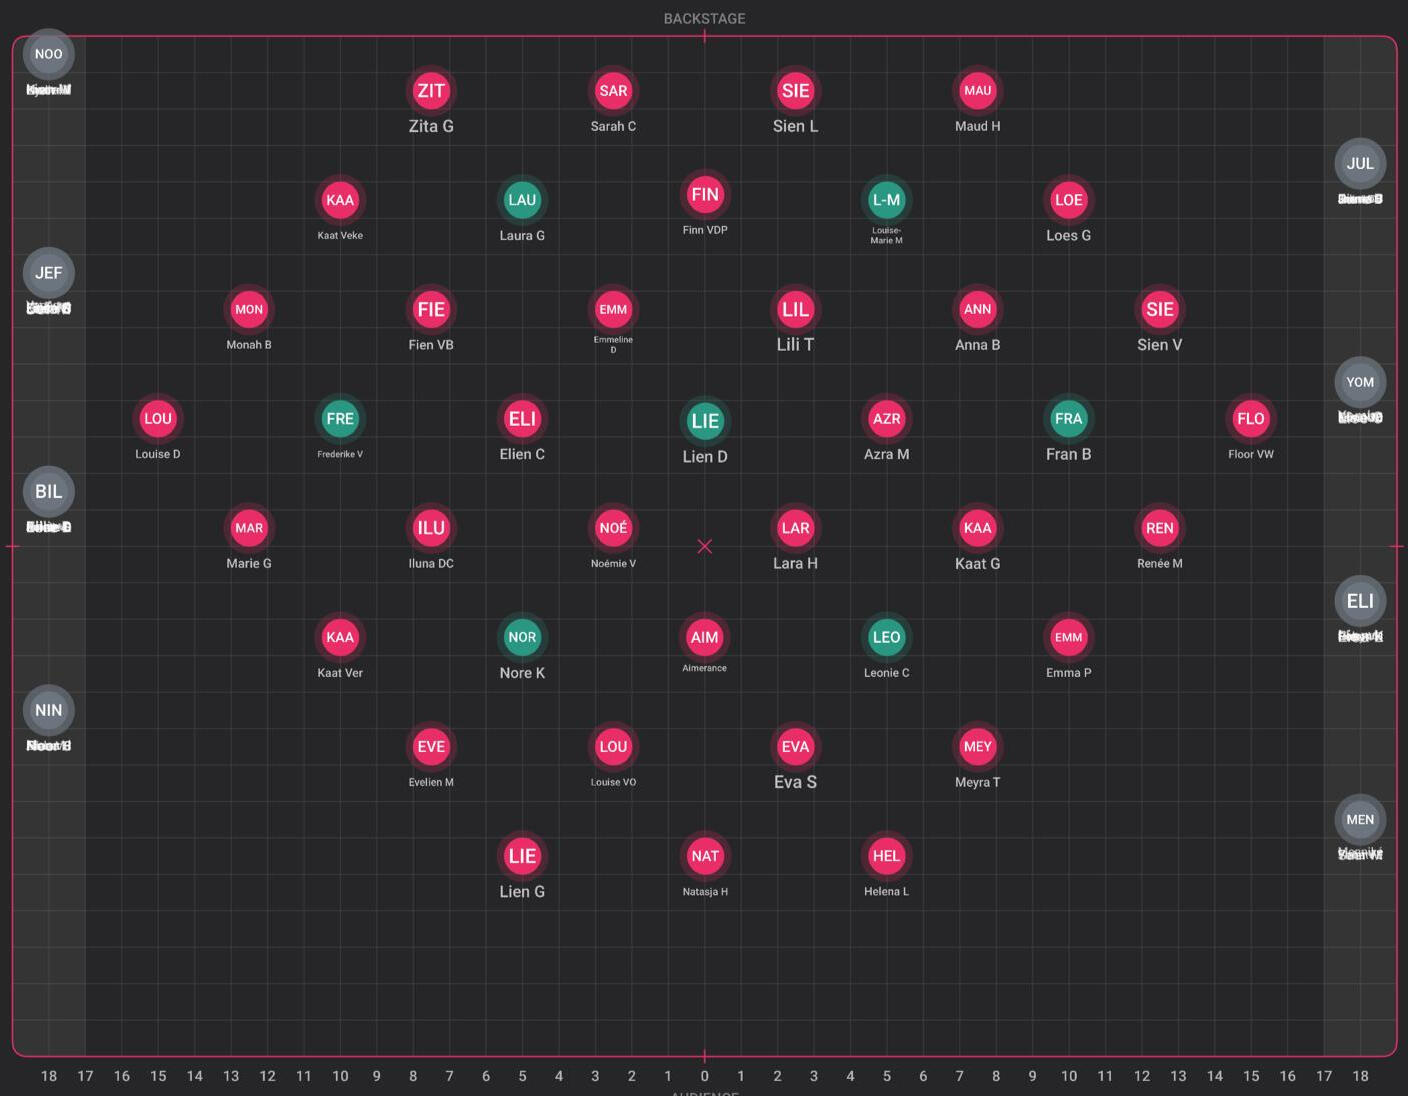Select the Louise-Marie M dancer marker
Viewport: 1408px width, 1096px height.
point(886,200)
